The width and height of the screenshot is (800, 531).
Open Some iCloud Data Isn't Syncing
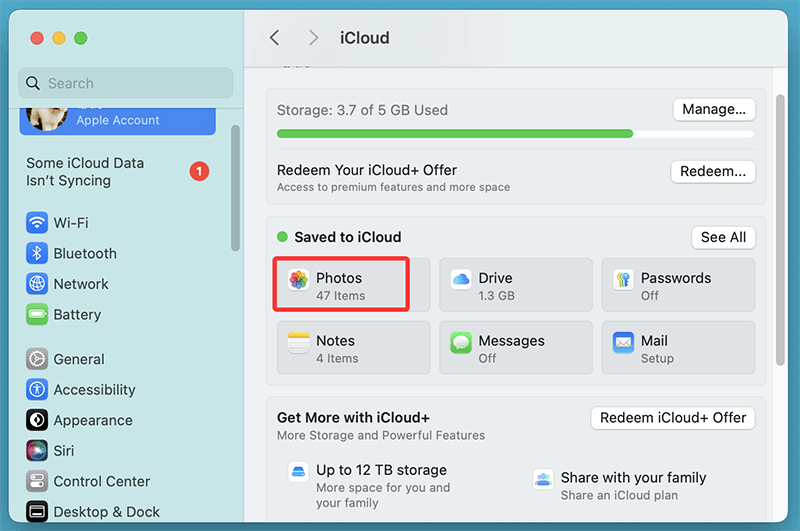(117, 172)
